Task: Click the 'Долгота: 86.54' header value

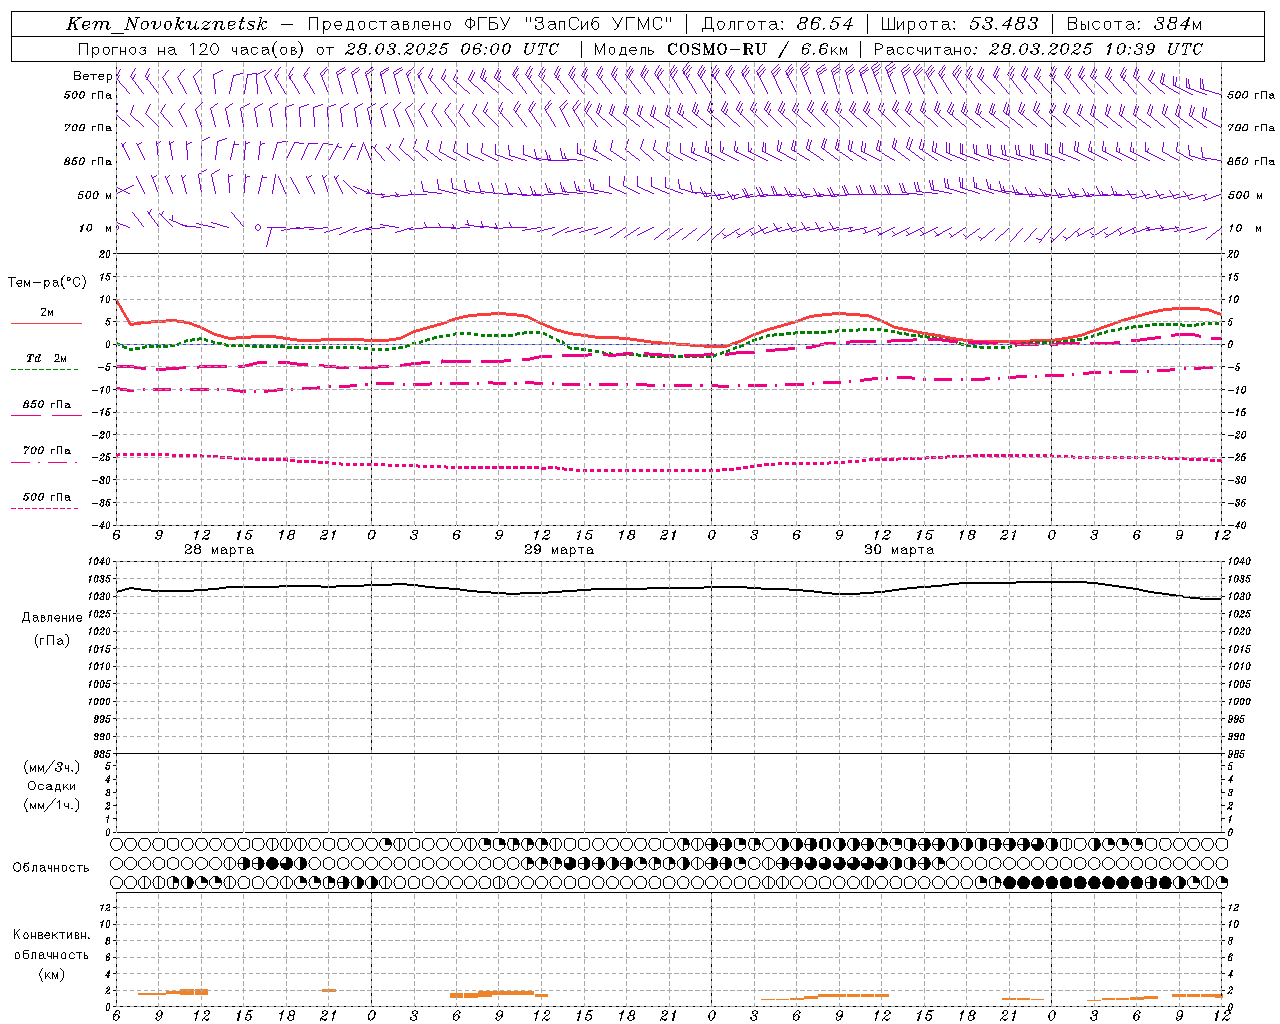Action: pyautogui.click(x=778, y=24)
